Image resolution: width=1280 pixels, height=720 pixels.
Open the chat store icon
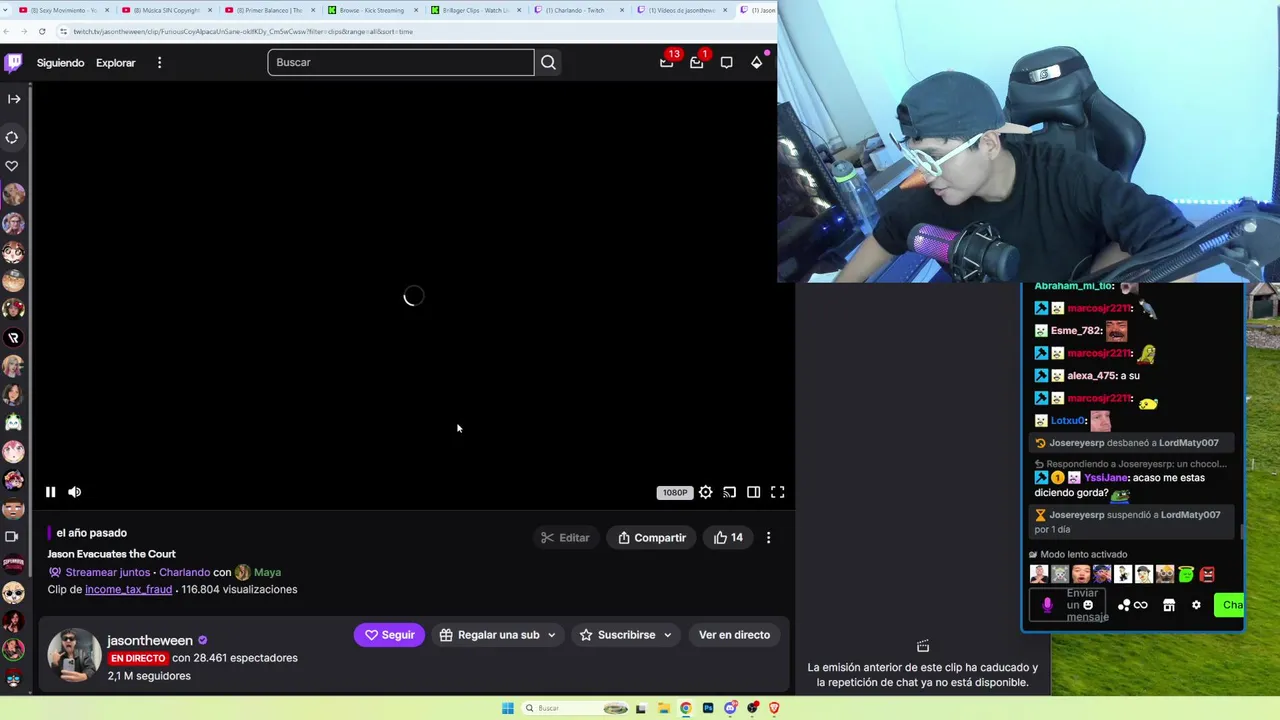point(1168,605)
